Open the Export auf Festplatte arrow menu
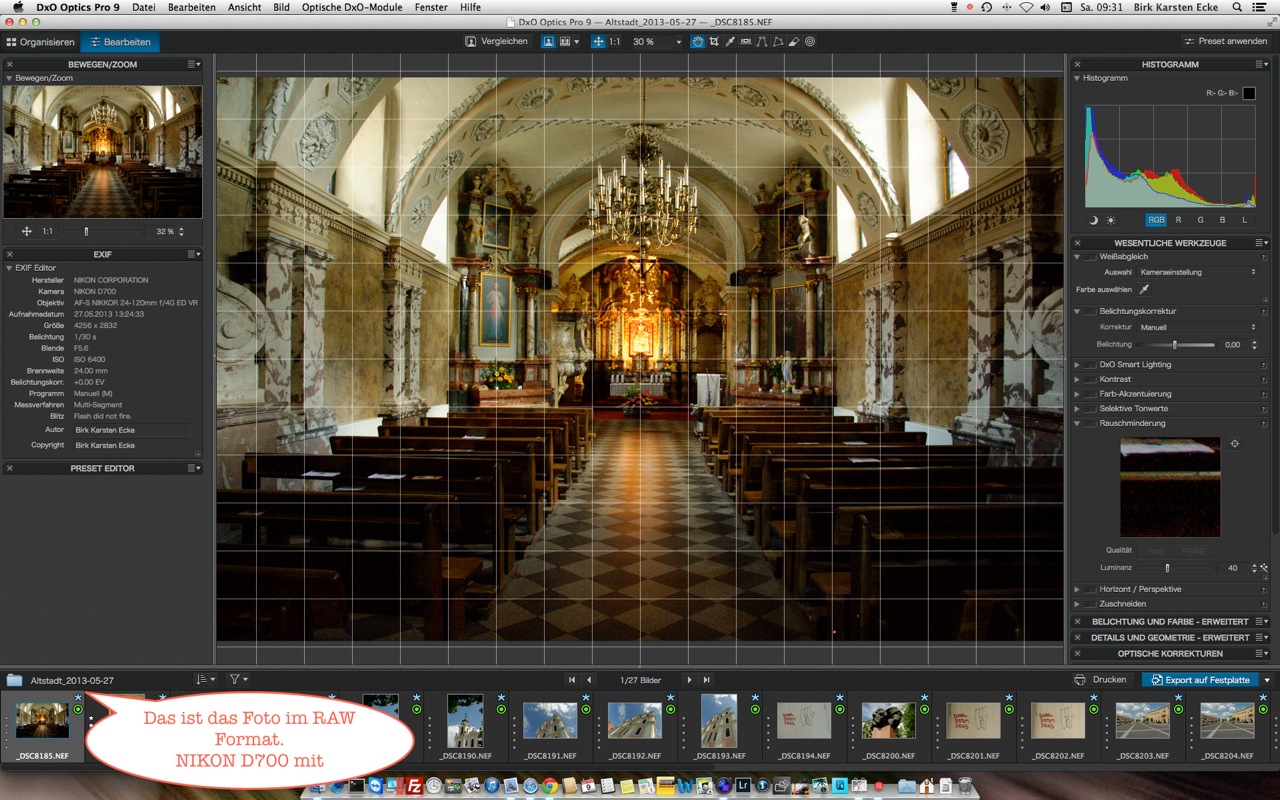 pyautogui.click(x=1267, y=680)
